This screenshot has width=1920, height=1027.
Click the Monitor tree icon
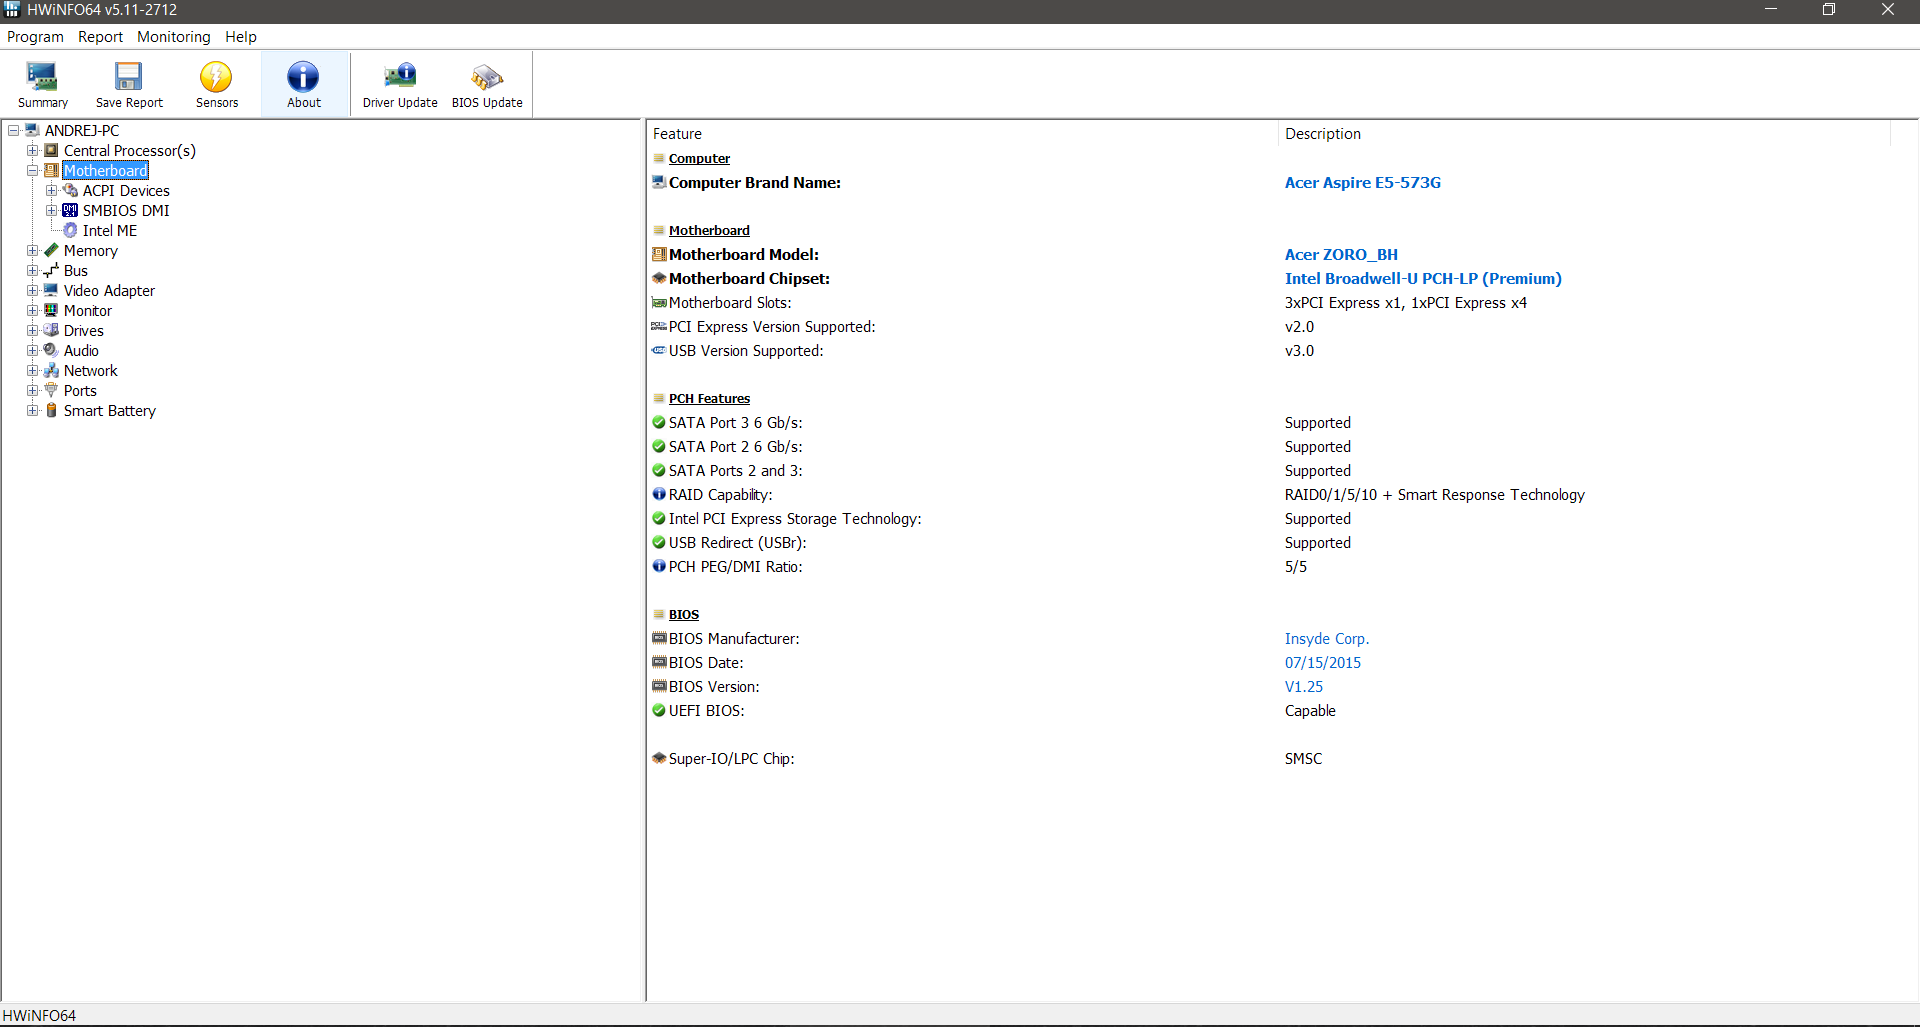click(x=51, y=310)
